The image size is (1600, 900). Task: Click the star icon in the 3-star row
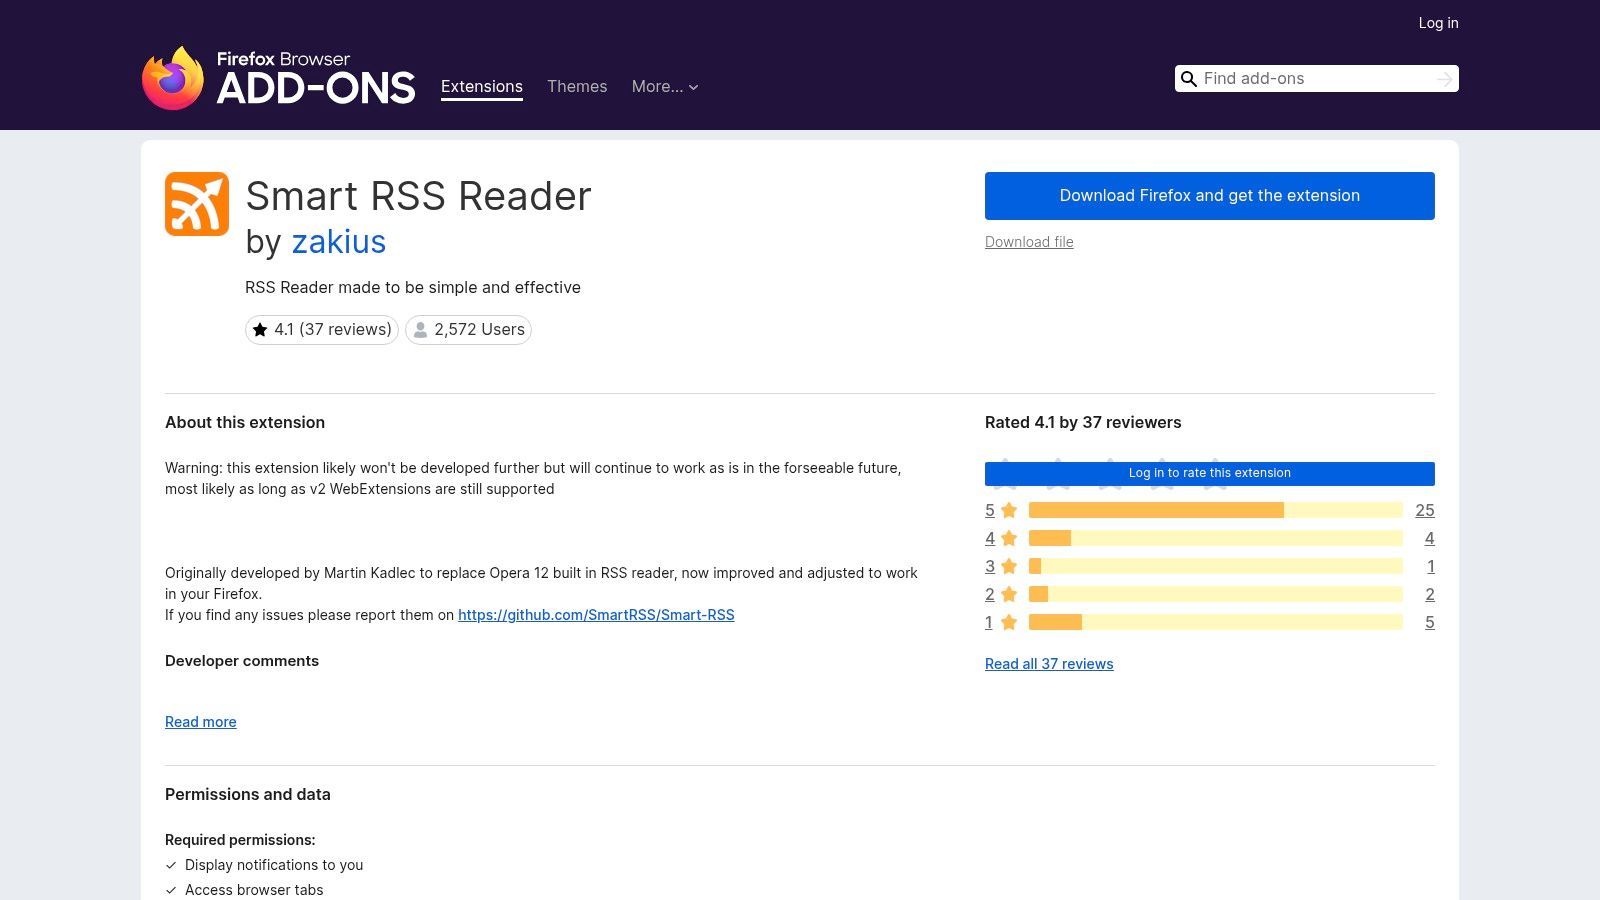(1009, 566)
